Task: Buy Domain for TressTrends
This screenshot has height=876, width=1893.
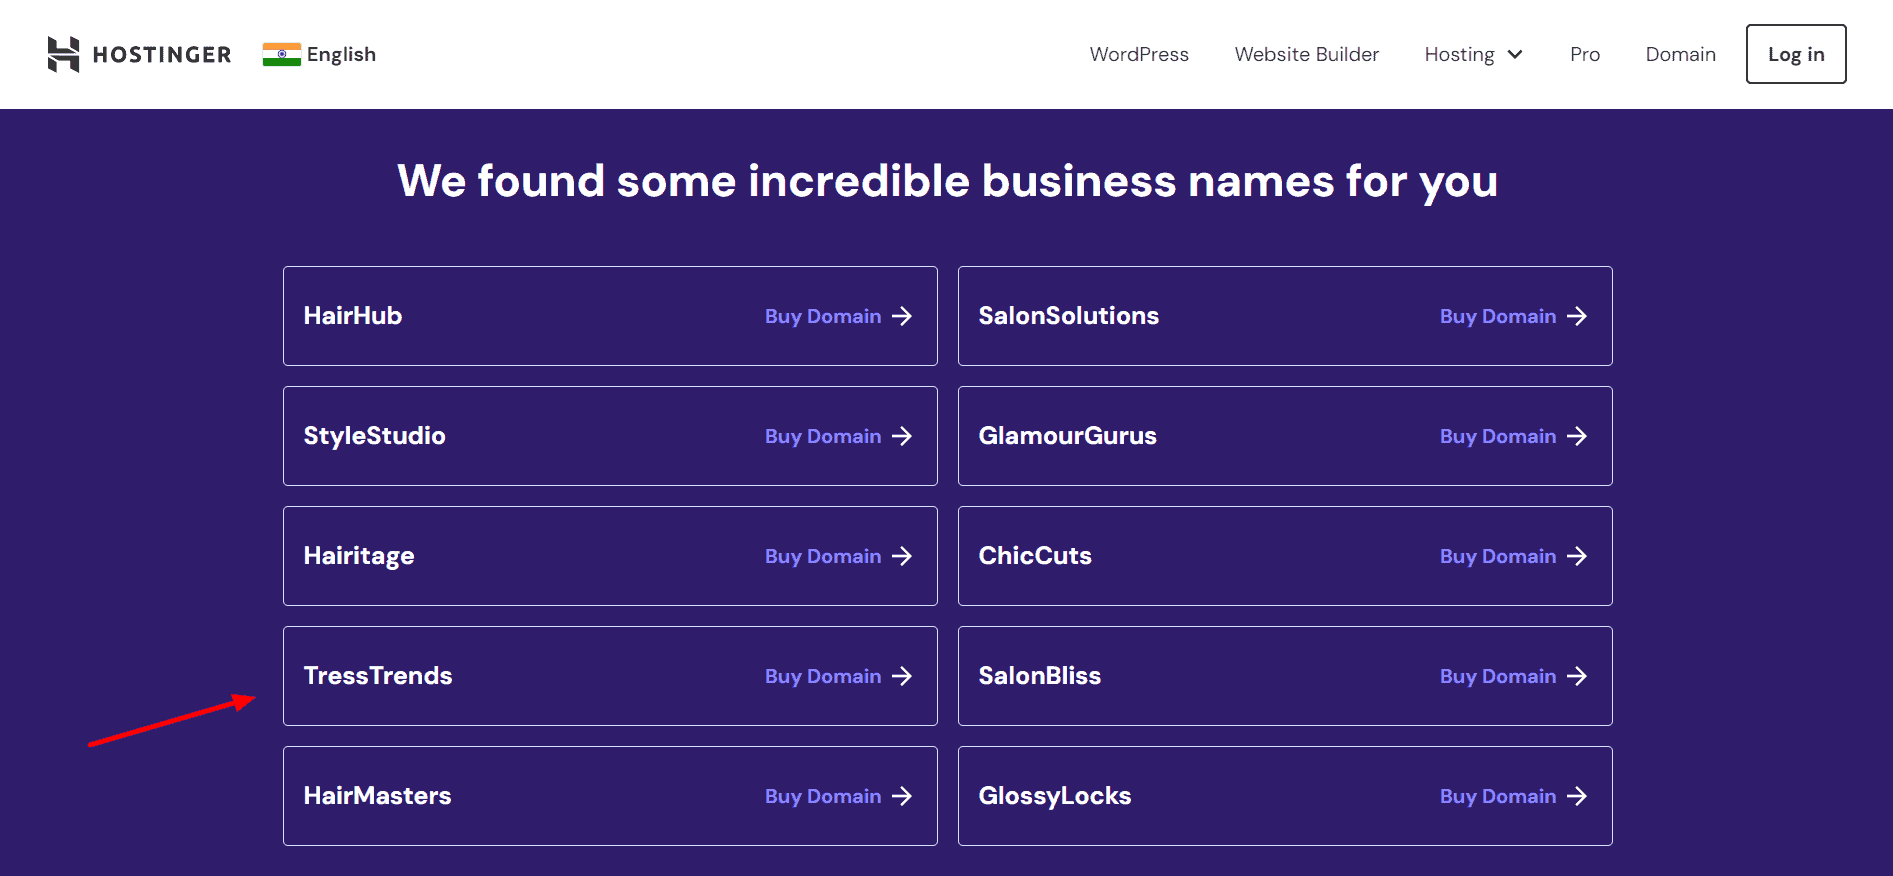Action: coord(823,676)
